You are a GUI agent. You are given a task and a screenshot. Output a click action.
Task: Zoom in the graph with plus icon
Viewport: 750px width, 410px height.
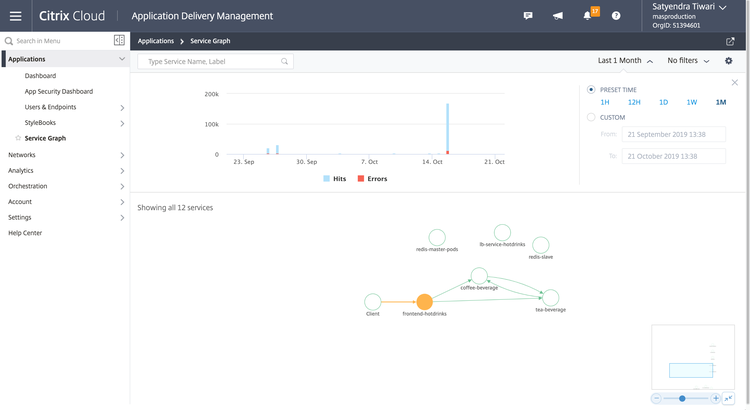(716, 399)
